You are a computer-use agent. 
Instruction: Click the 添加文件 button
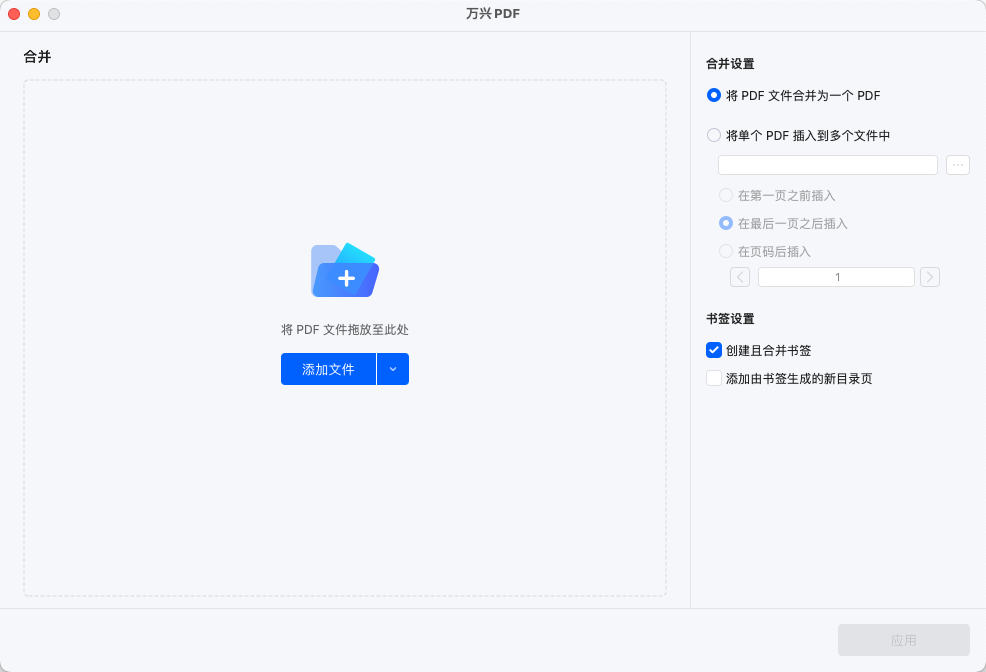click(x=328, y=369)
